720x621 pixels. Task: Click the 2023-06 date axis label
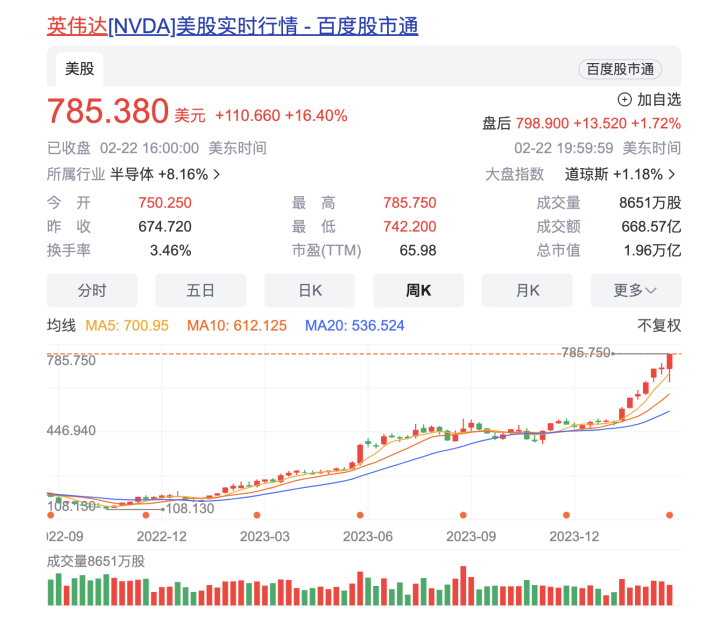coord(368,536)
